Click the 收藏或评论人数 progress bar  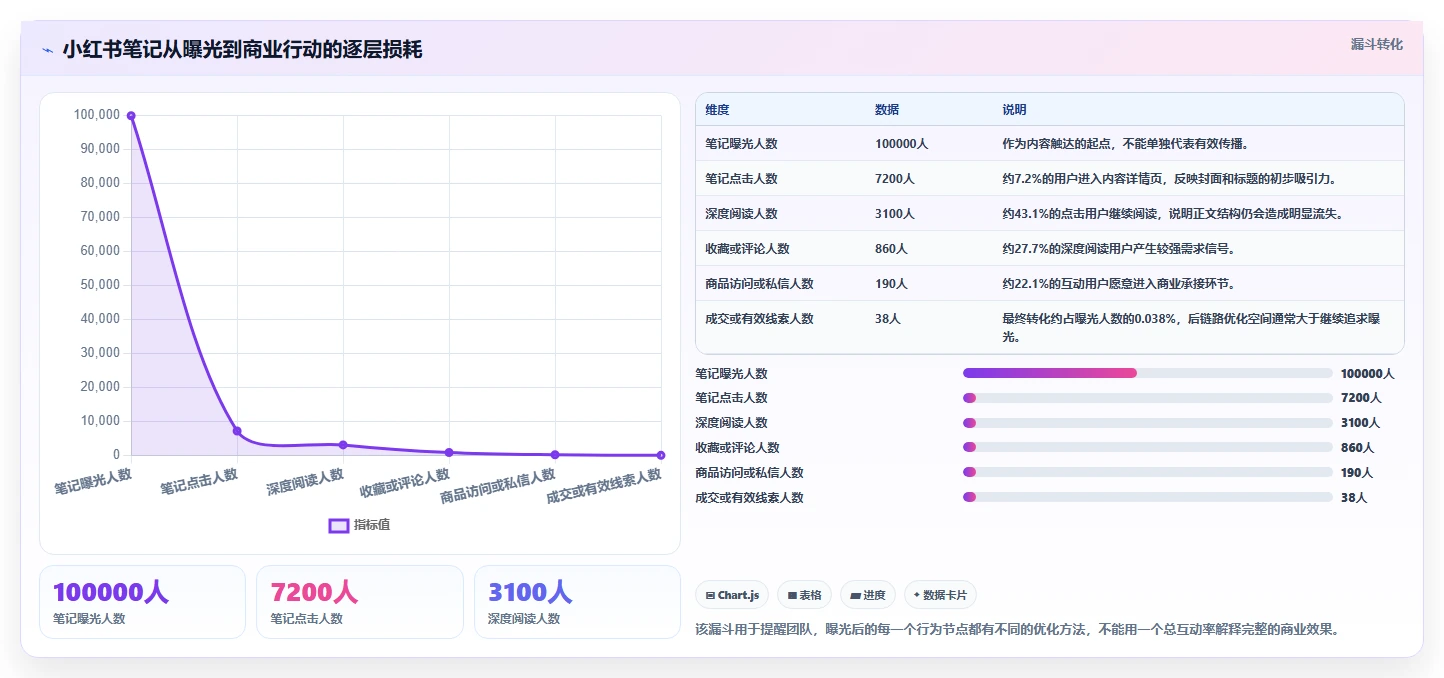point(1147,447)
